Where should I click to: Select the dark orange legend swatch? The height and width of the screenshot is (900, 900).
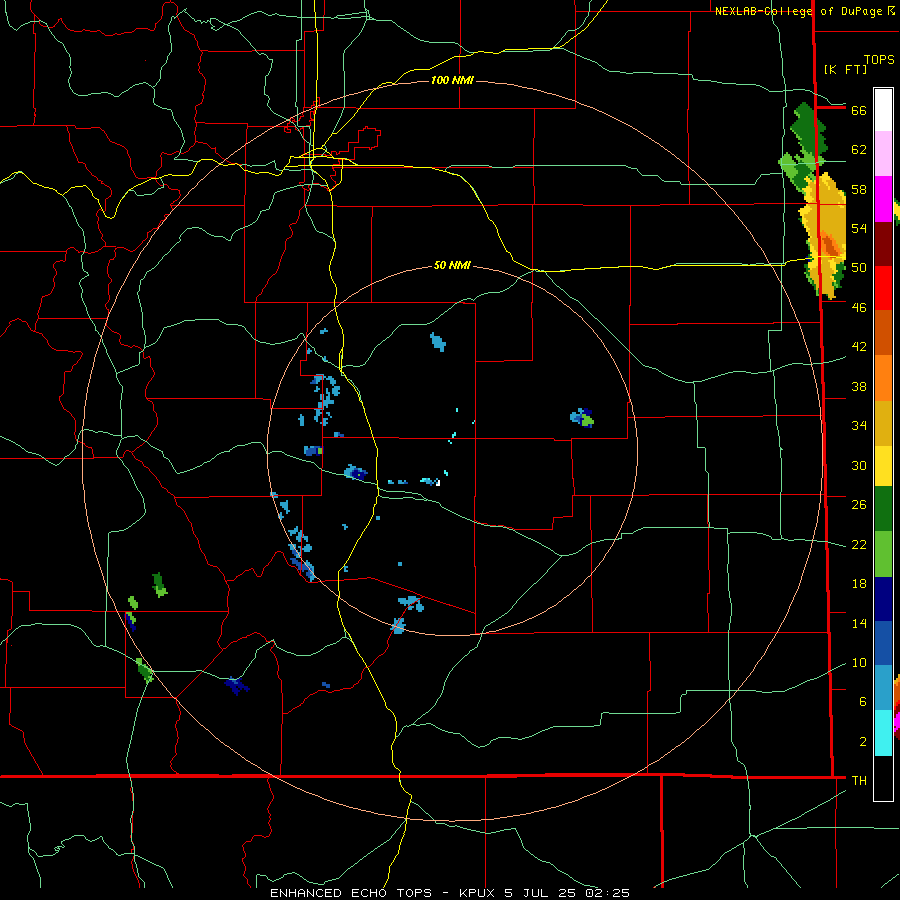pos(883,332)
